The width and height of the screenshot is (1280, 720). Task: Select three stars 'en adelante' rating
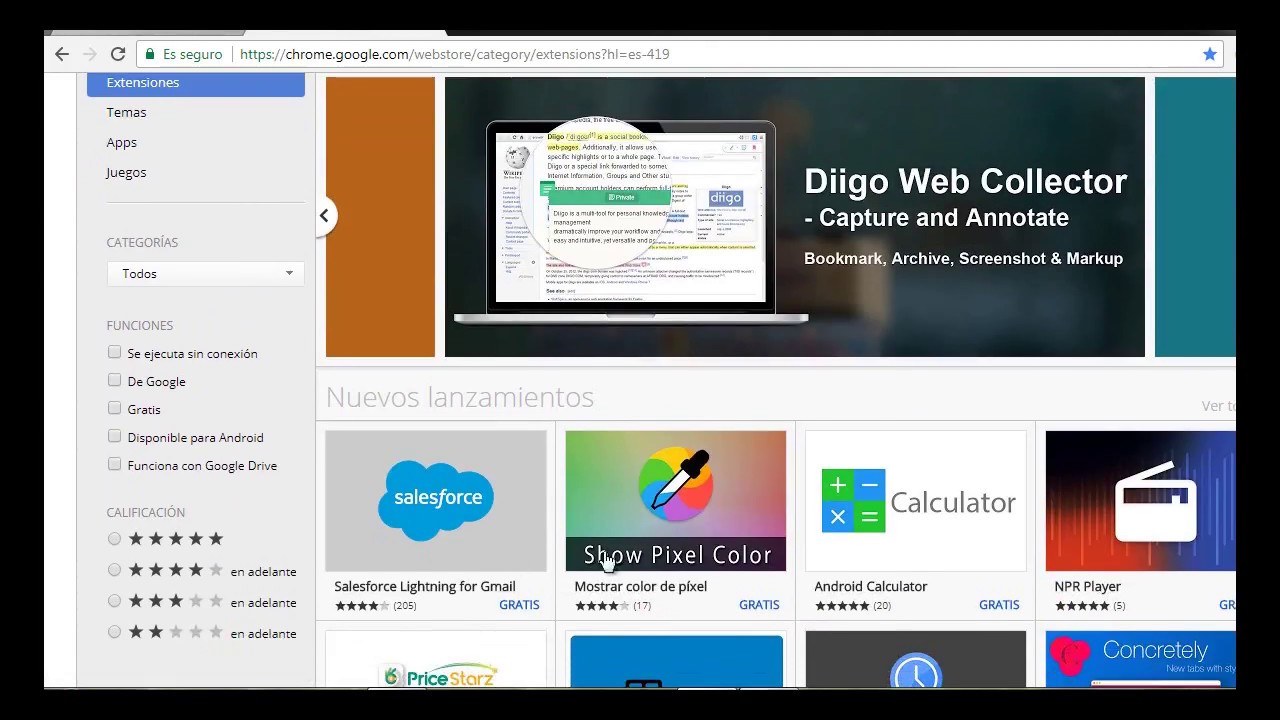(x=114, y=601)
